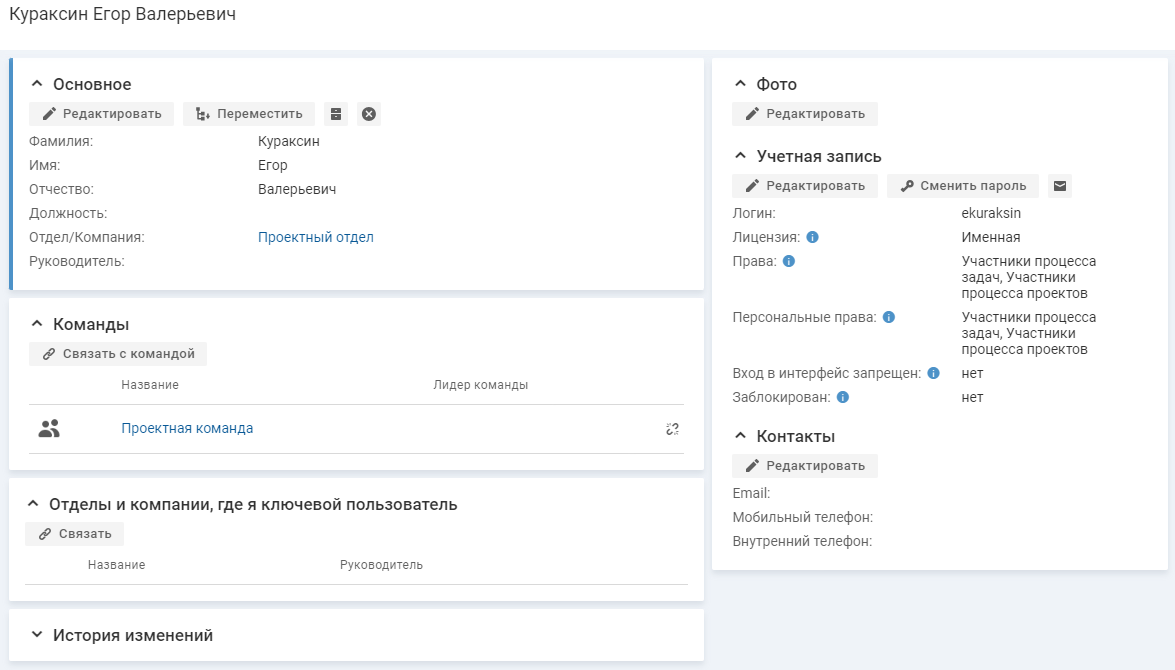Click info icon next to Права
Screen dimensions: 1175x670
tap(789, 262)
